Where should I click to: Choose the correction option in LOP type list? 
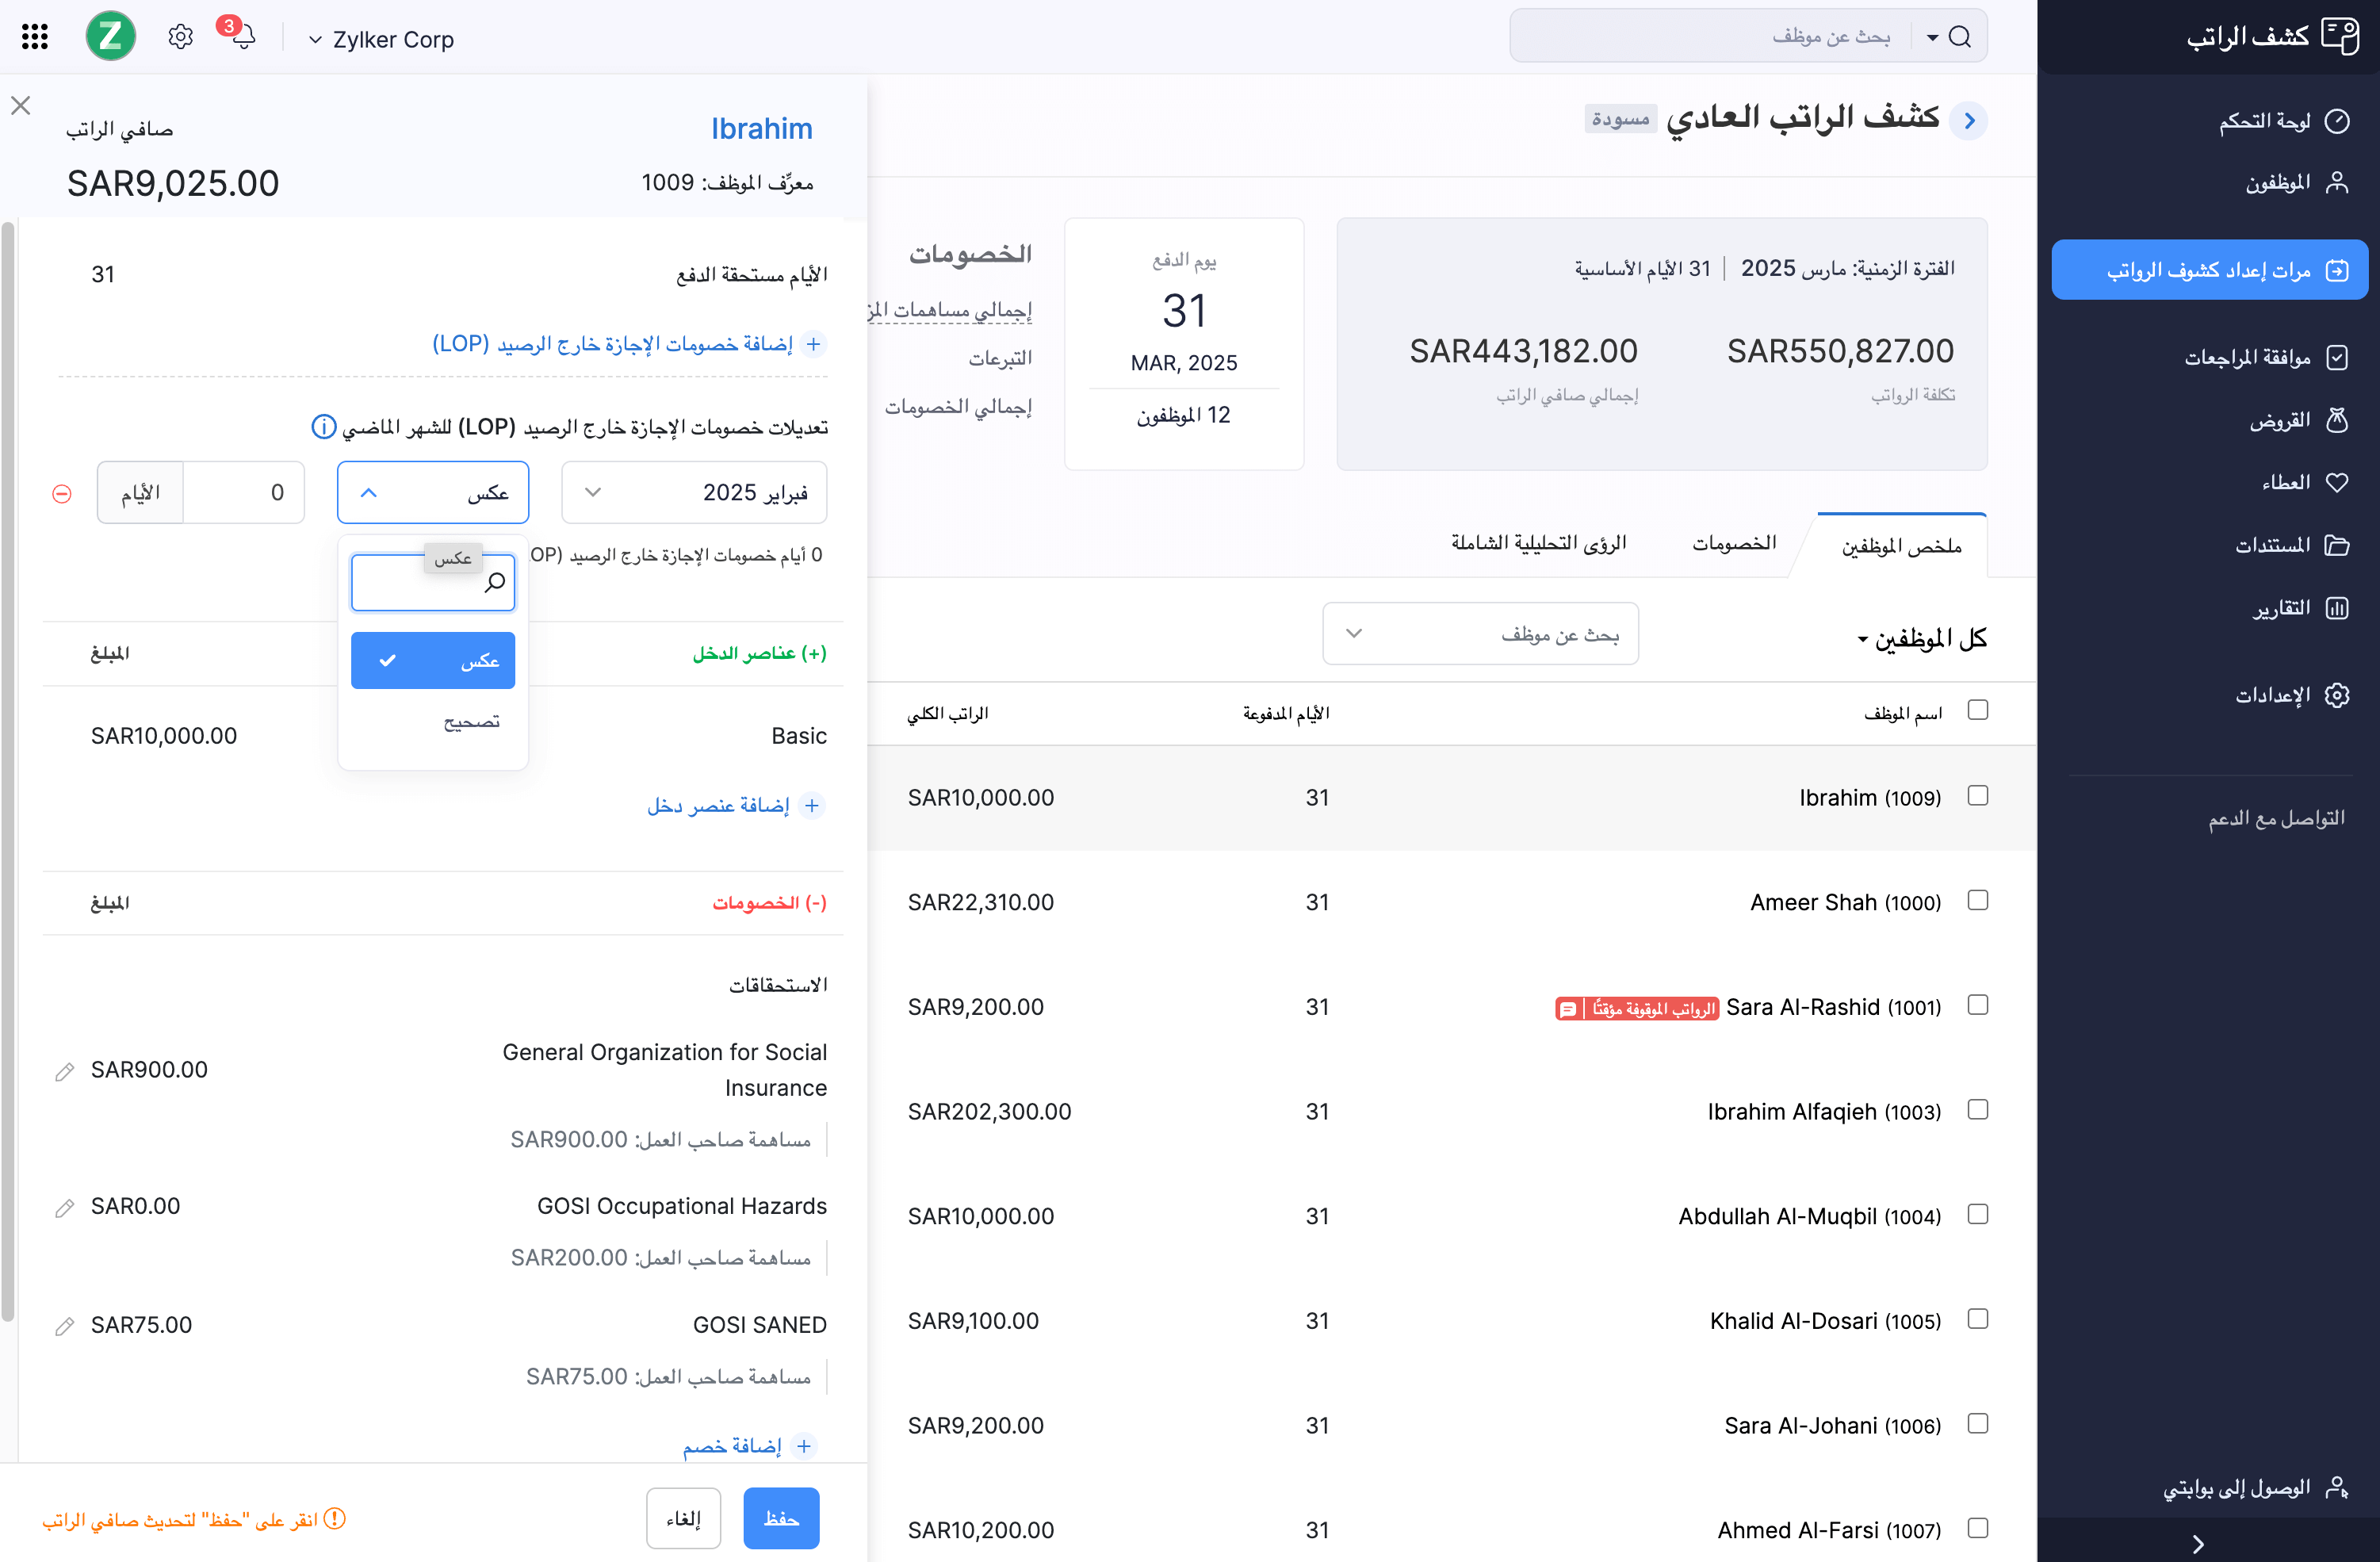click(x=470, y=721)
